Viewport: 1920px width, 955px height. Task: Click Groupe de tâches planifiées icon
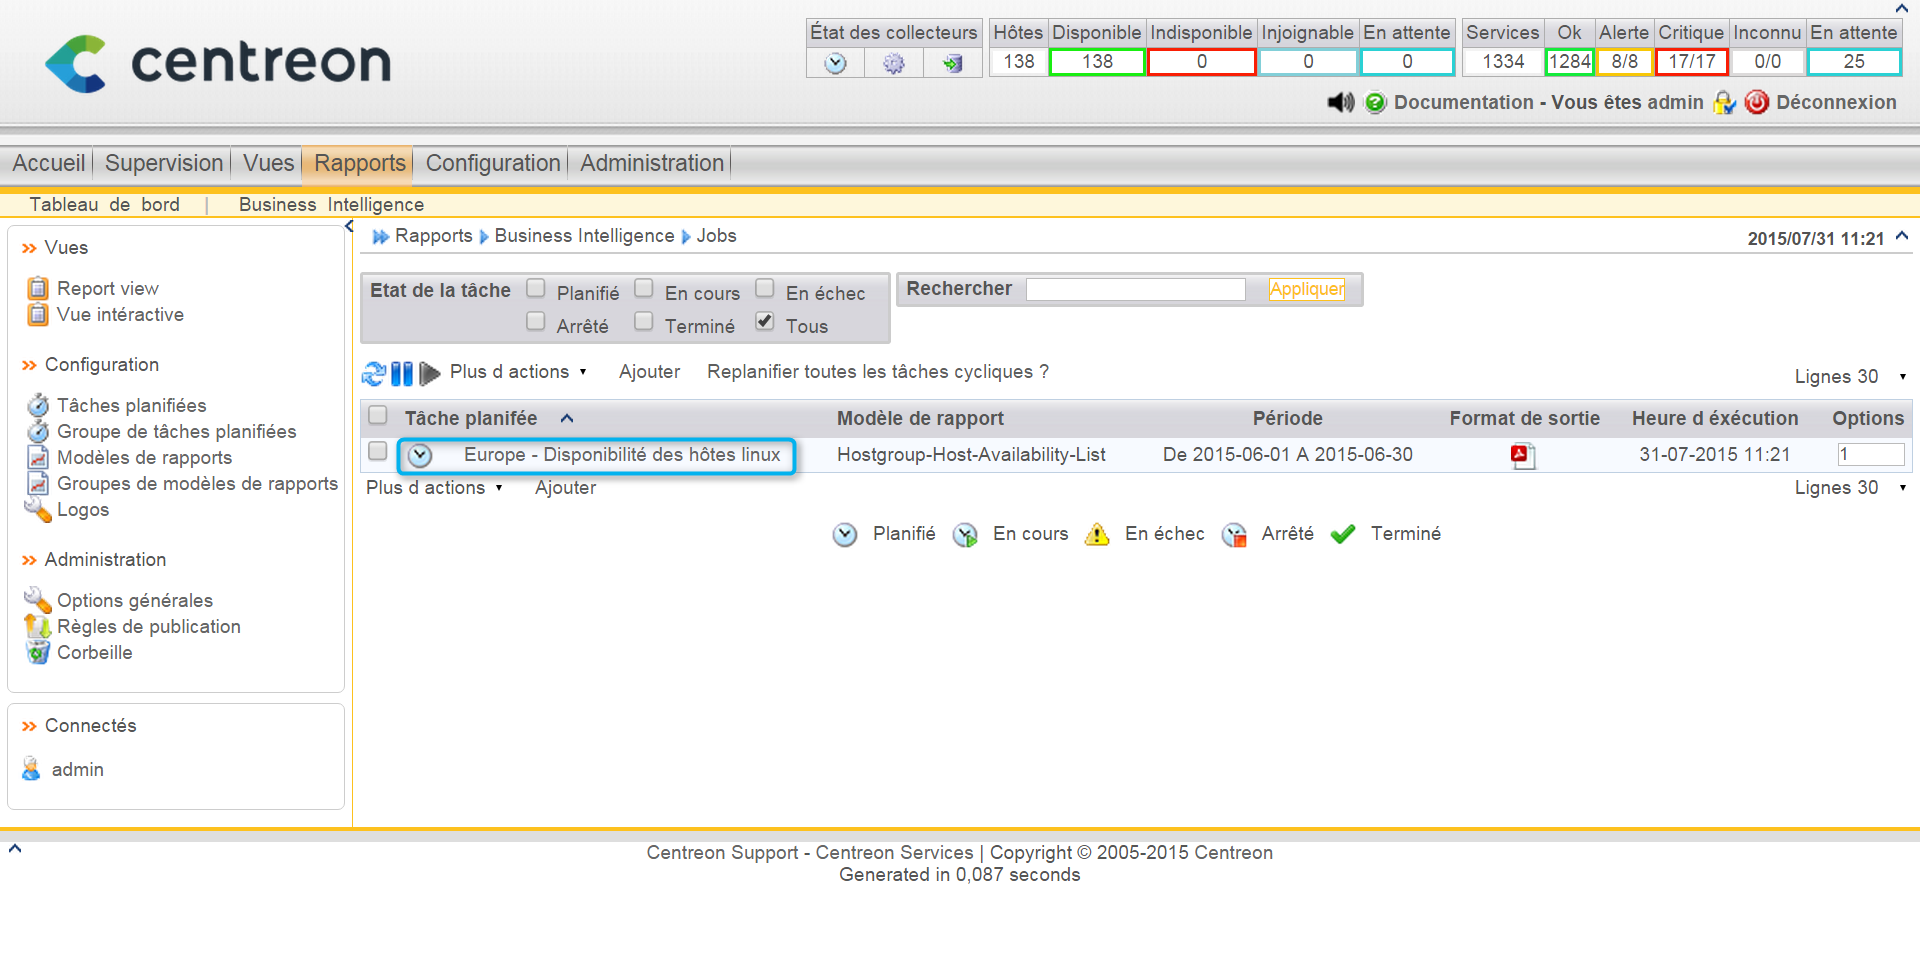coord(38,431)
